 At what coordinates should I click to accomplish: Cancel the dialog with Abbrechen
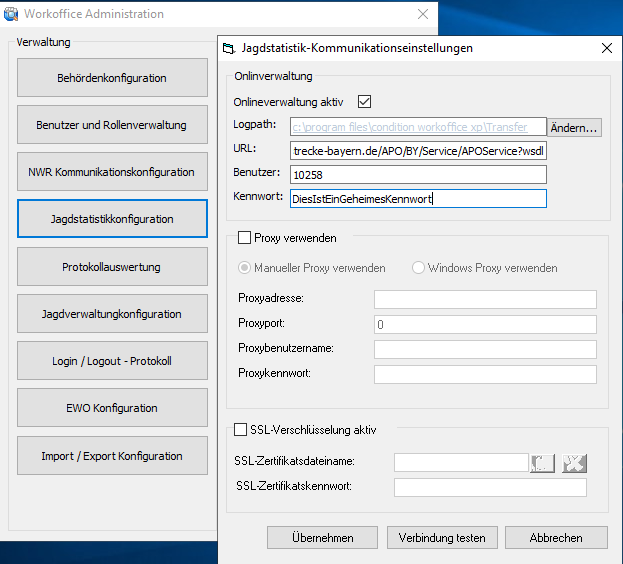coord(556,538)
